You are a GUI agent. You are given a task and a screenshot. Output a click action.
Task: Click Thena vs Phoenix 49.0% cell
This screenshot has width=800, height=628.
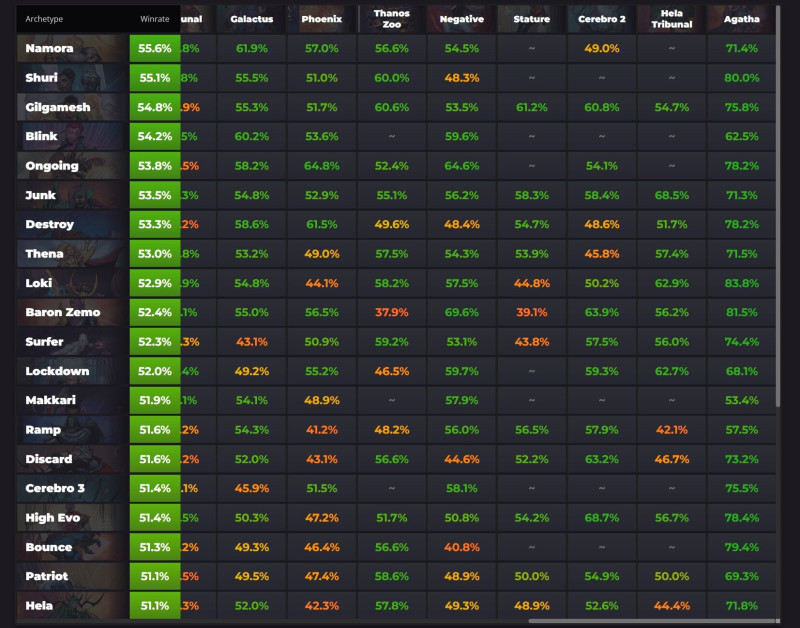click(x=321, y=254)
